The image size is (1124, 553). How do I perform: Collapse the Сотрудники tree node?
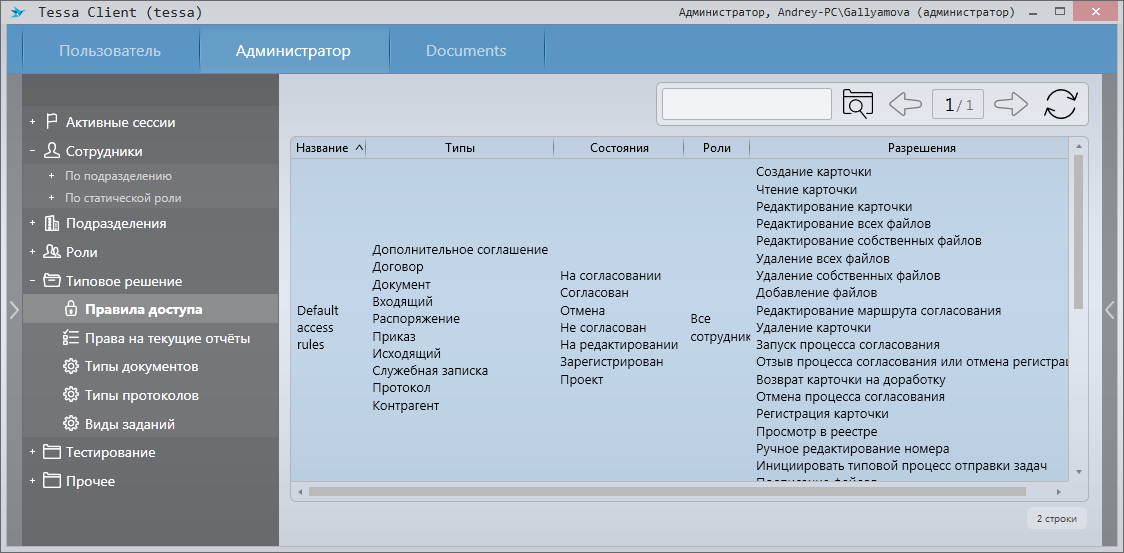32,152
